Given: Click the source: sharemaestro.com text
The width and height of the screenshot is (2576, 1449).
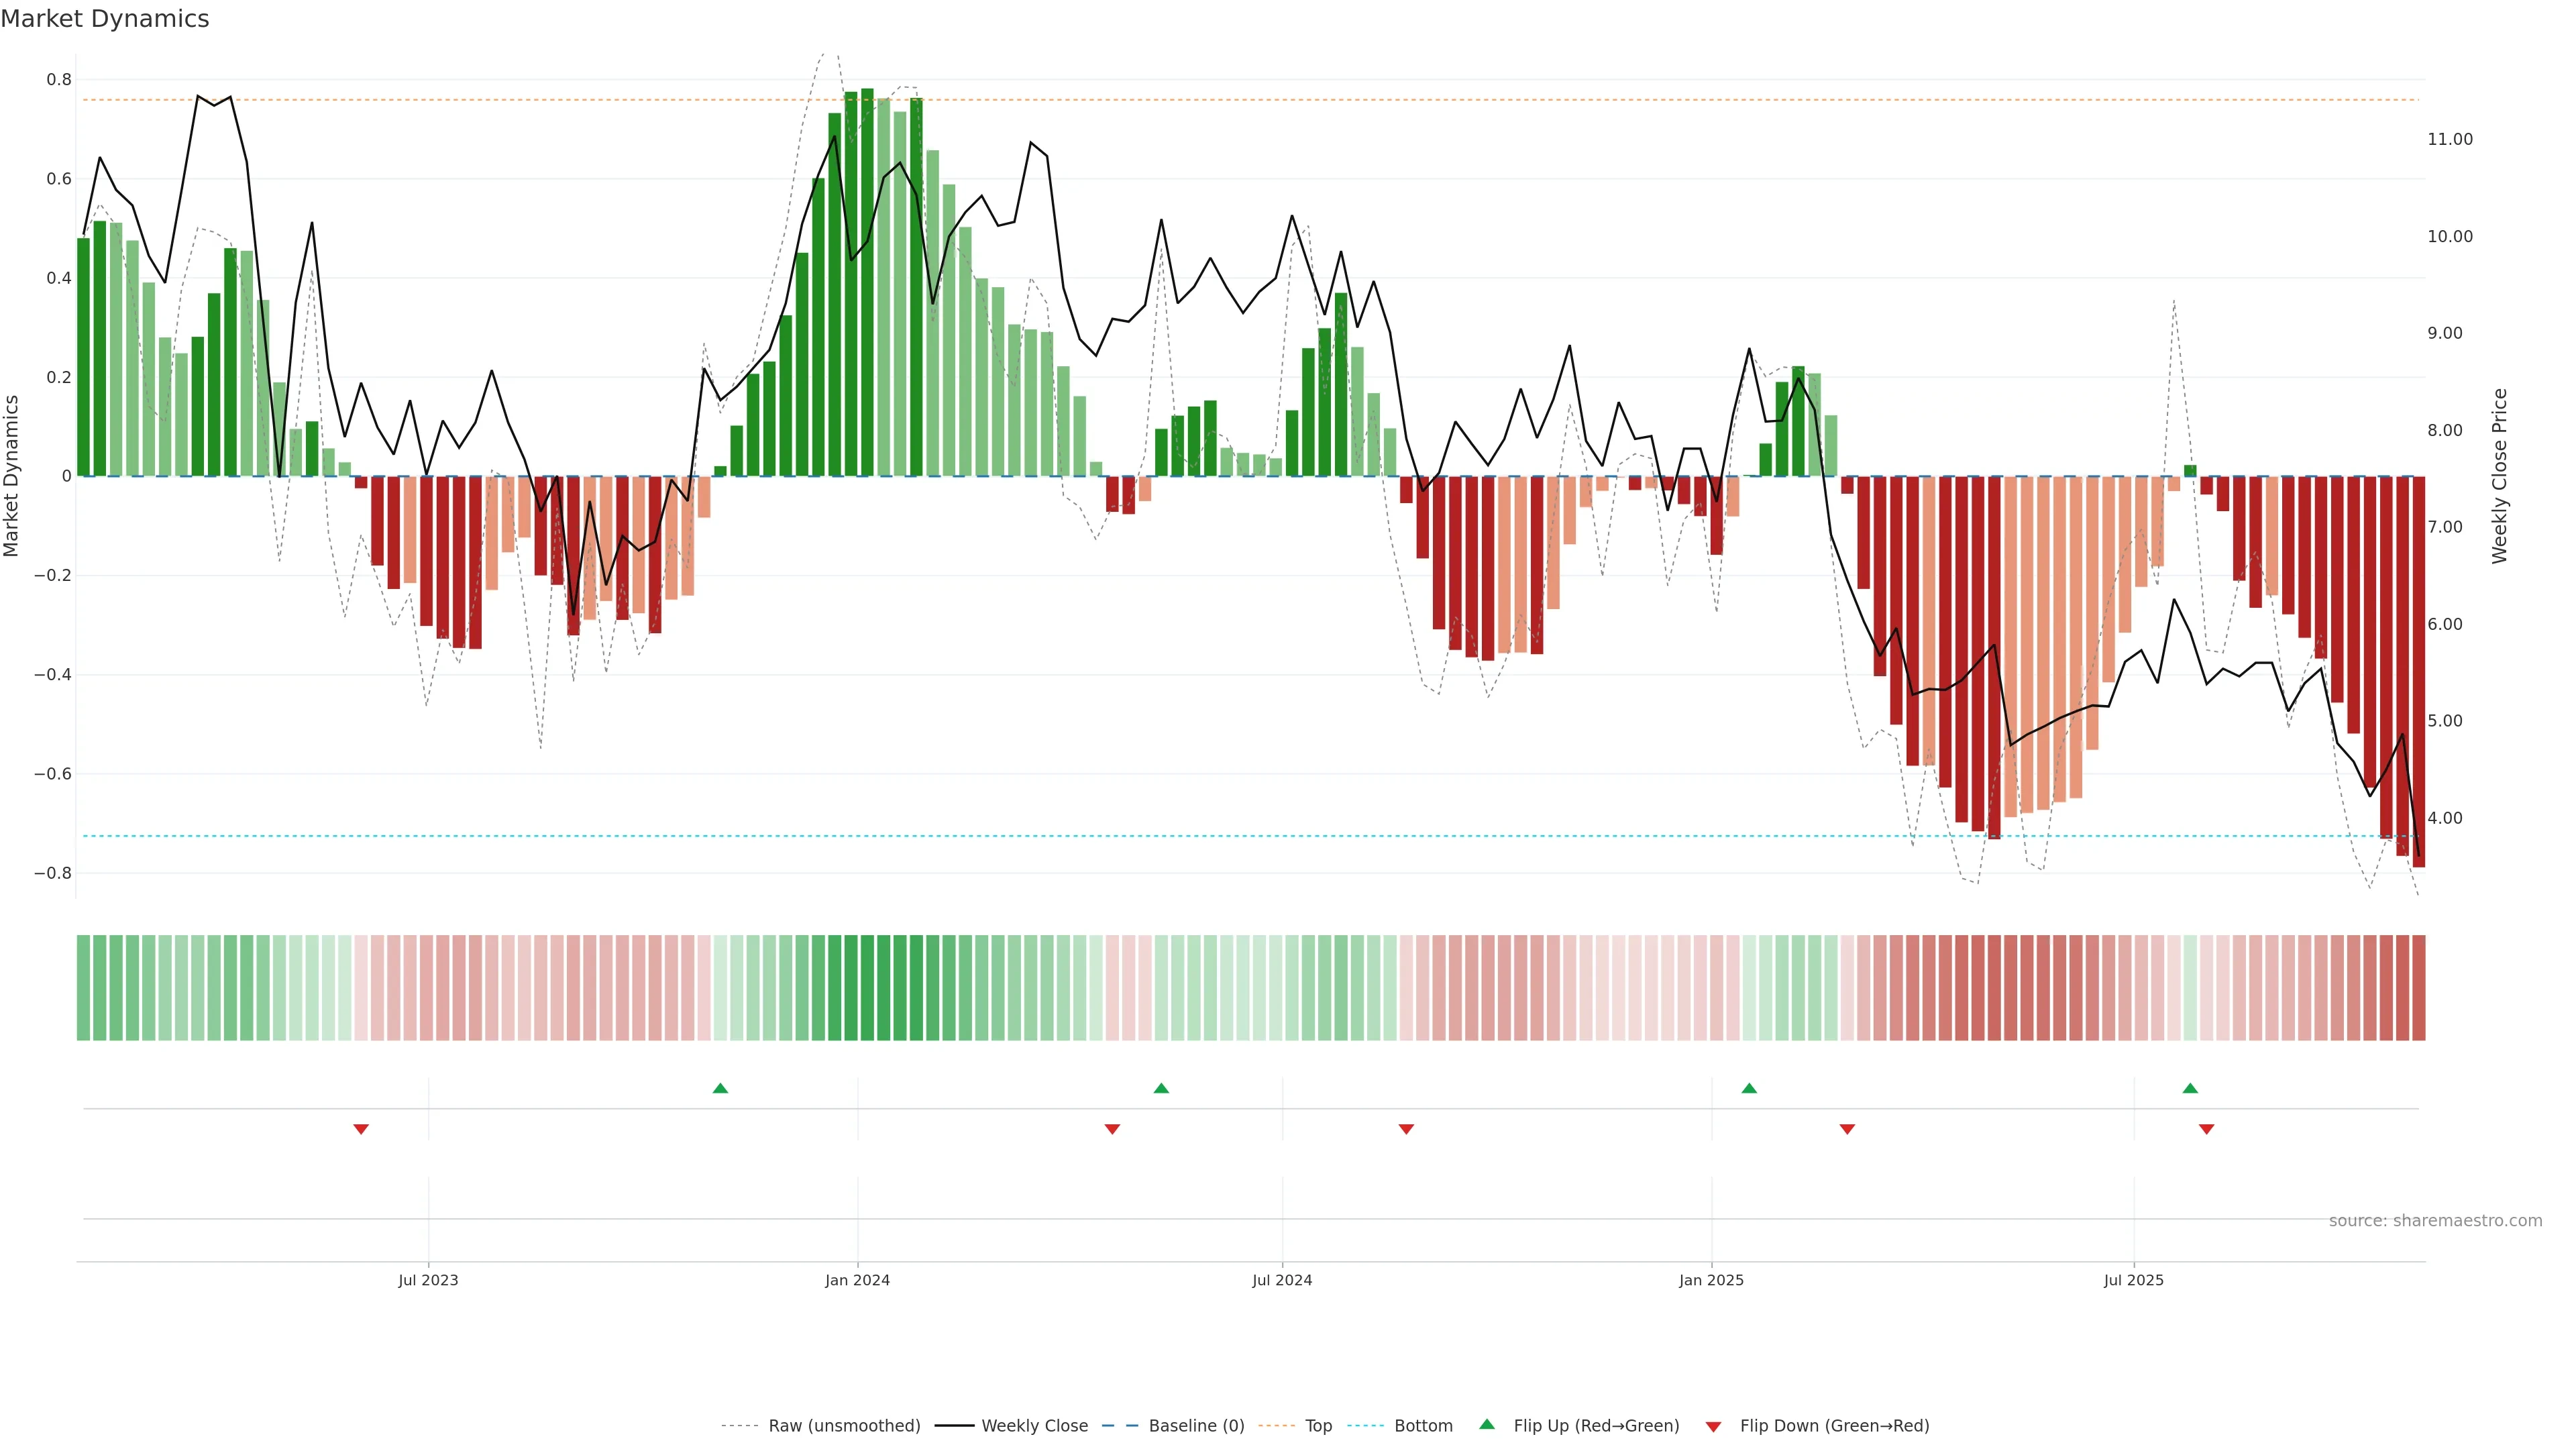Looking at the screenshot, I should tap(2435, 1221).
